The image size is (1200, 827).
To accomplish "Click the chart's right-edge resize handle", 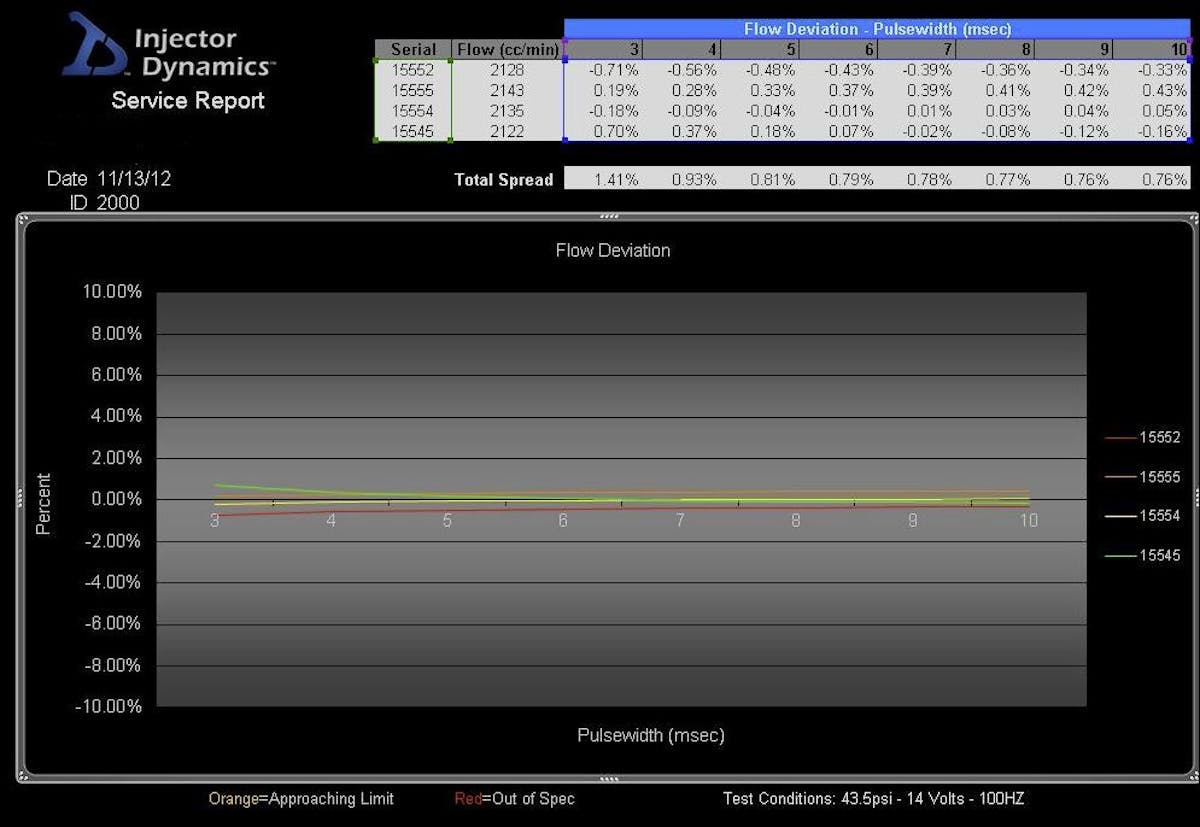I will [1196, 497].
